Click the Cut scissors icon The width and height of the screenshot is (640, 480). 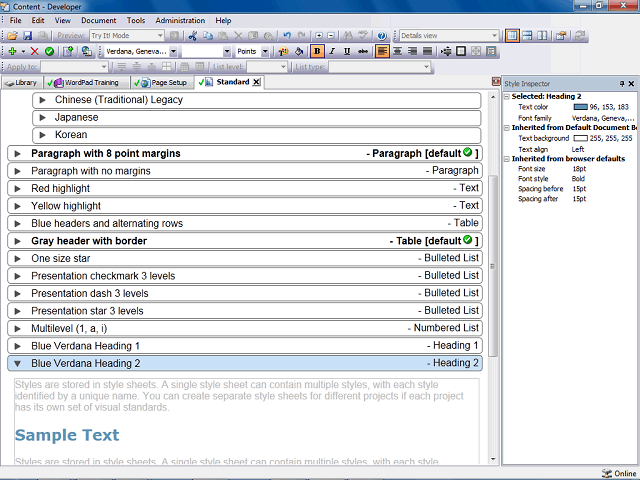click(193, 36)
